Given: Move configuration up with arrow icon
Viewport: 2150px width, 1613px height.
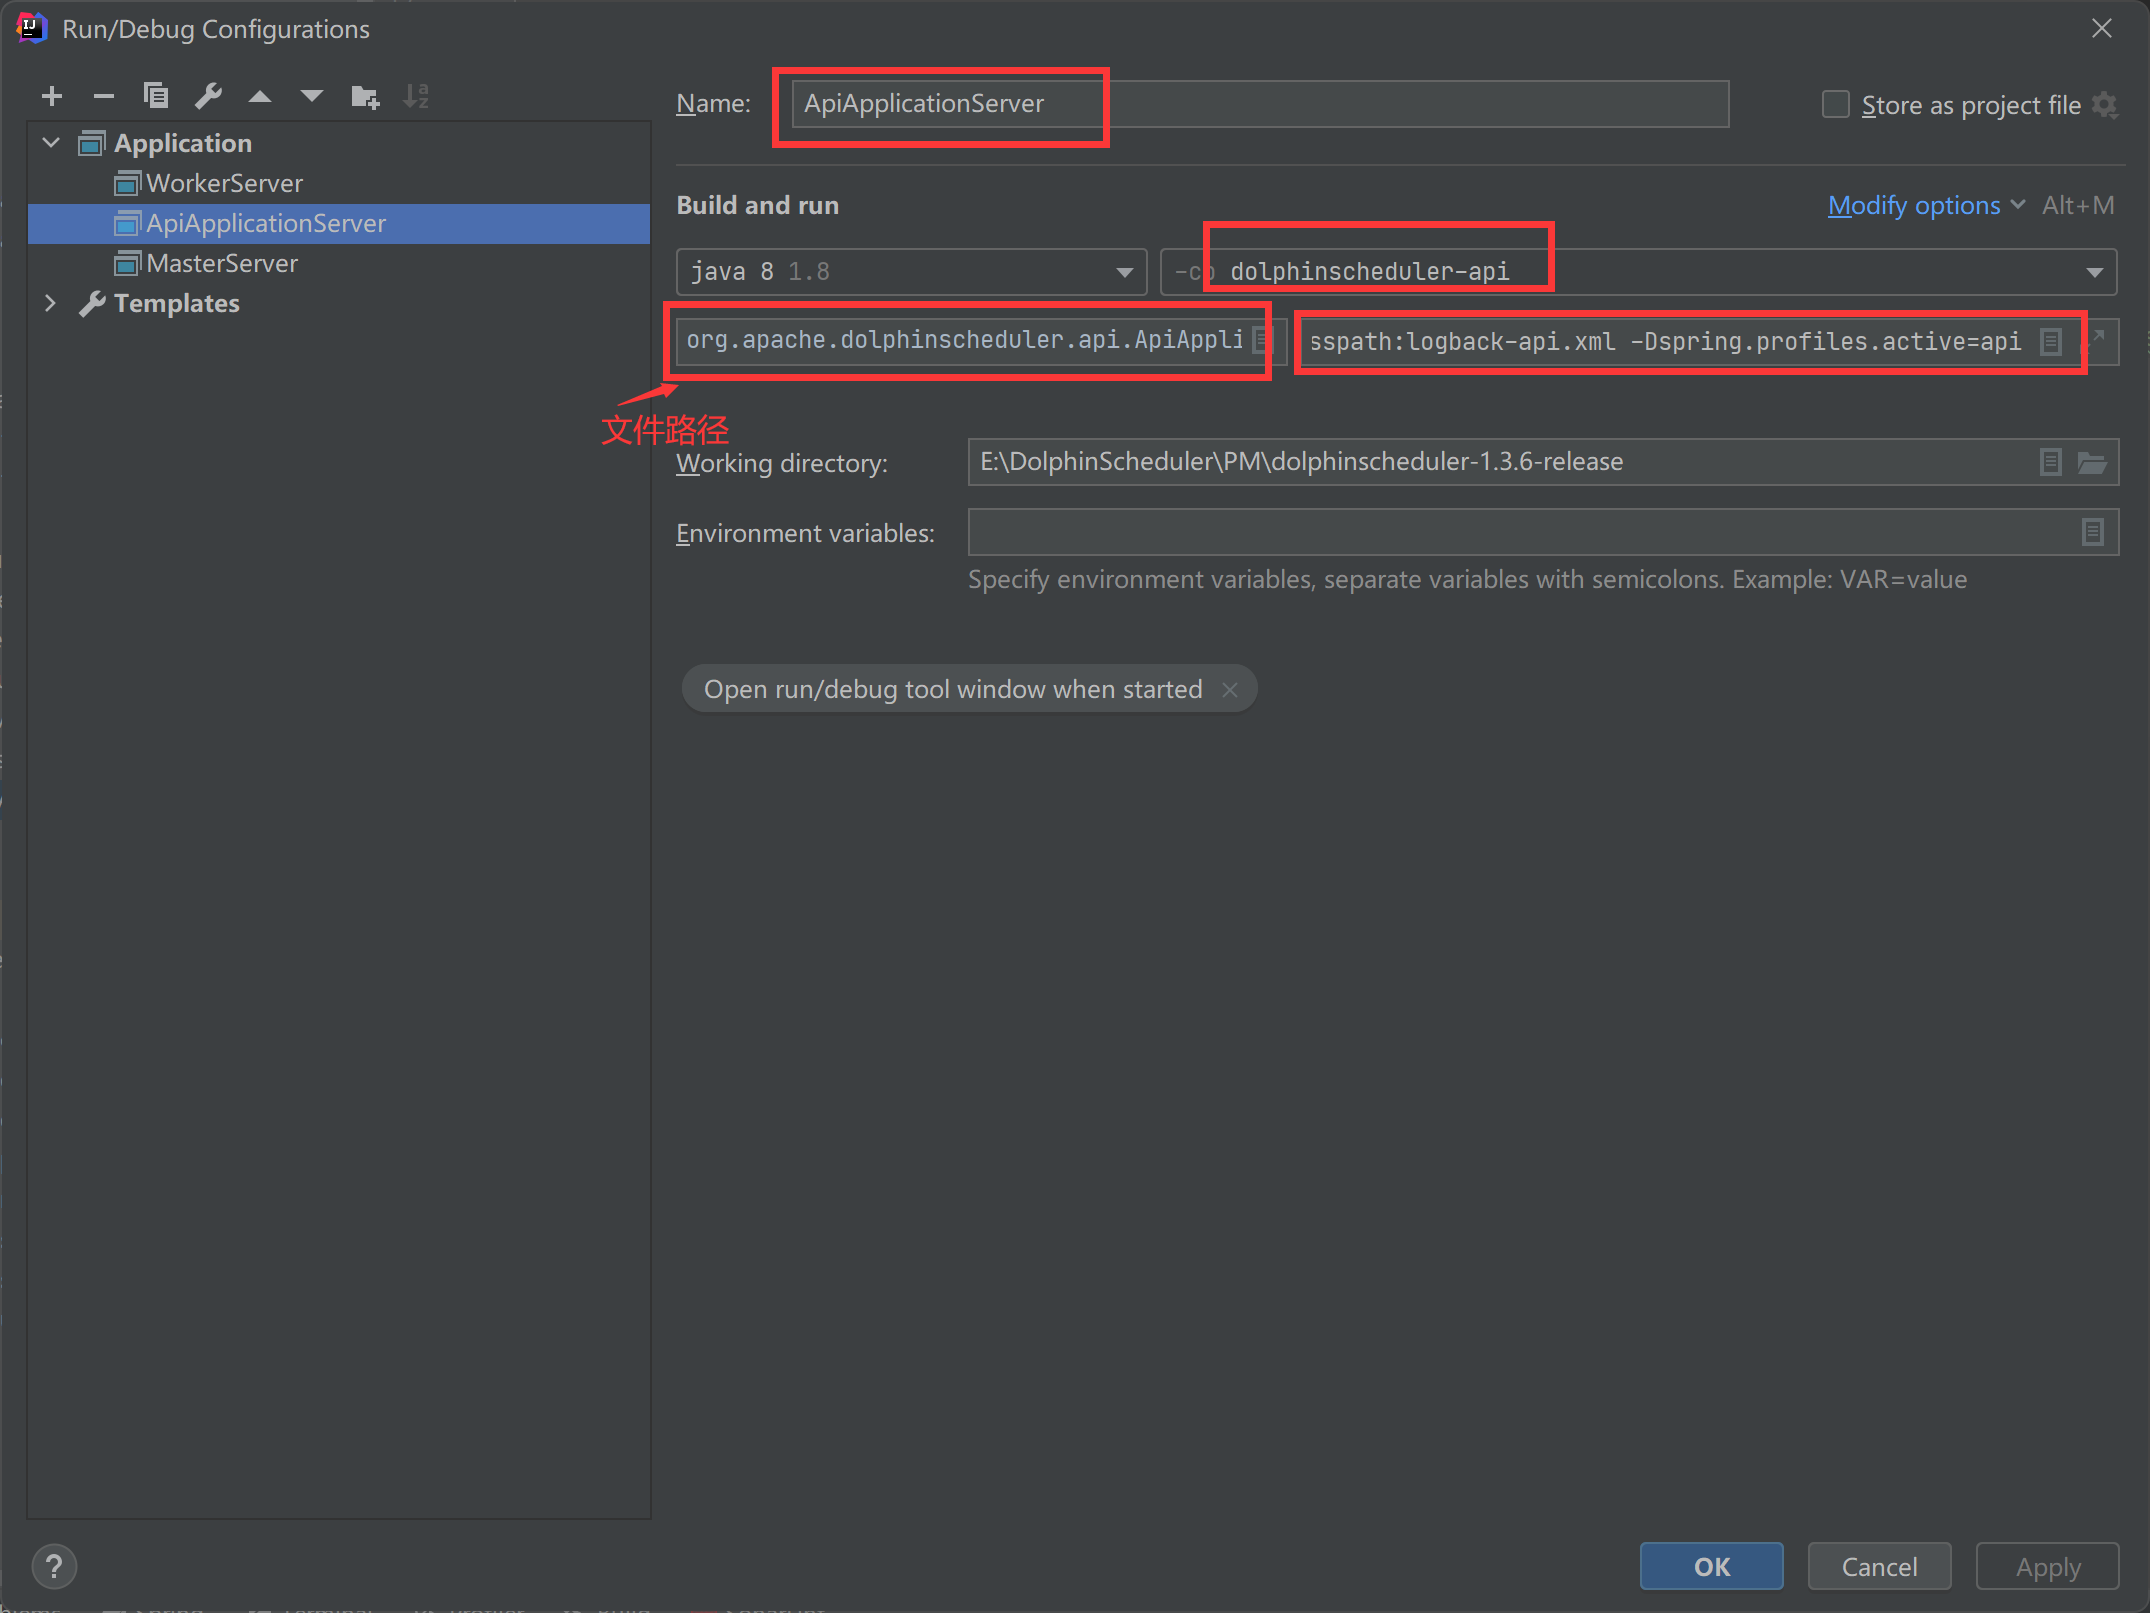Looking at the screenshot, I should pyautogui.click(x=260, y=96).
